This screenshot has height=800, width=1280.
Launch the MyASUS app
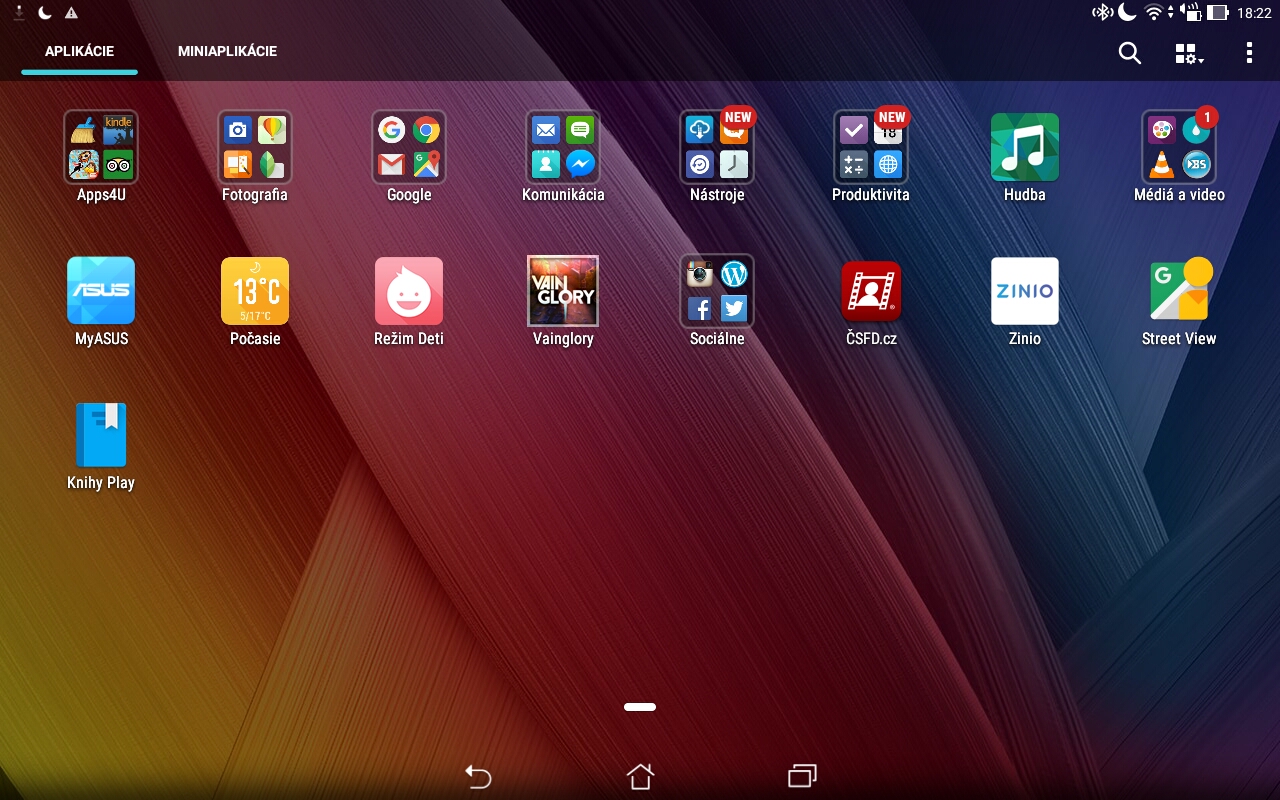tap(101, 291)
